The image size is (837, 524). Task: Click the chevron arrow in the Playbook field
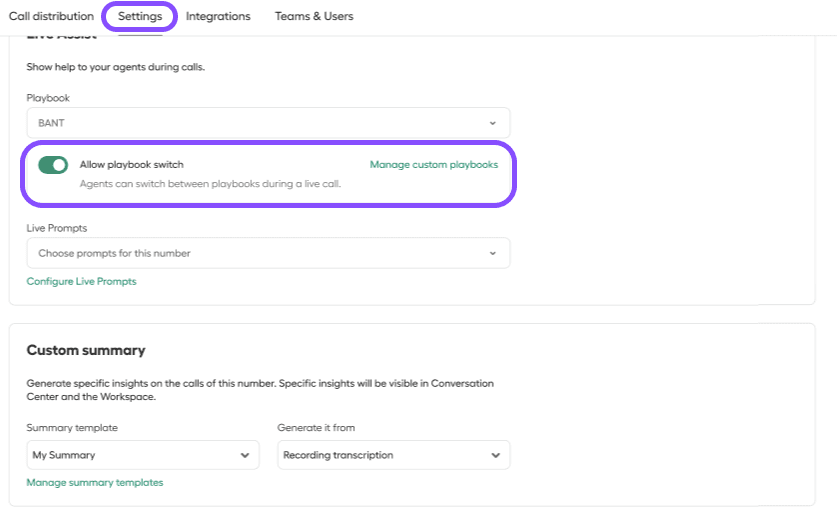tap(492, 123)
